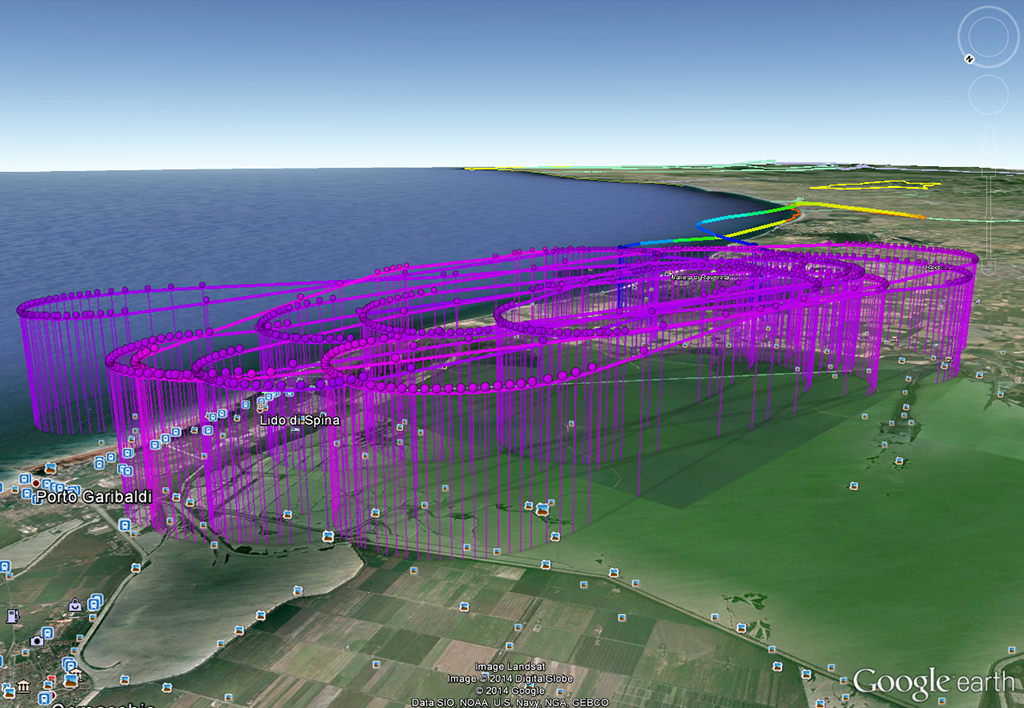Zoom in using the top of the zoom slider
1024x708 pixels.
point(987,172)
